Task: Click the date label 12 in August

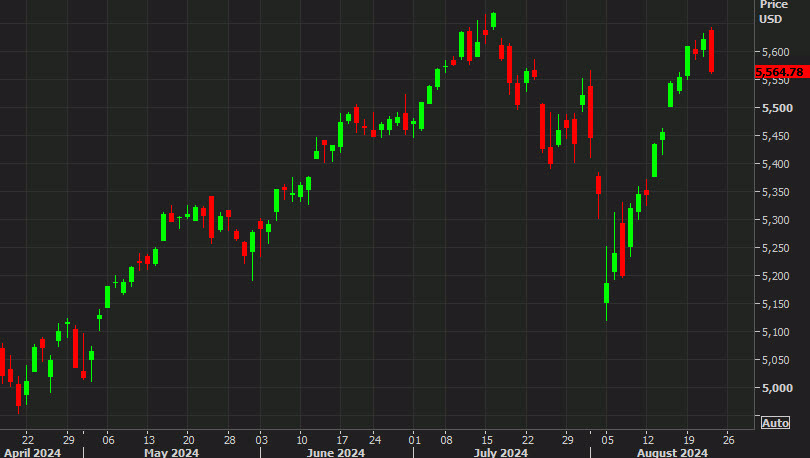Action: [648, 440]
